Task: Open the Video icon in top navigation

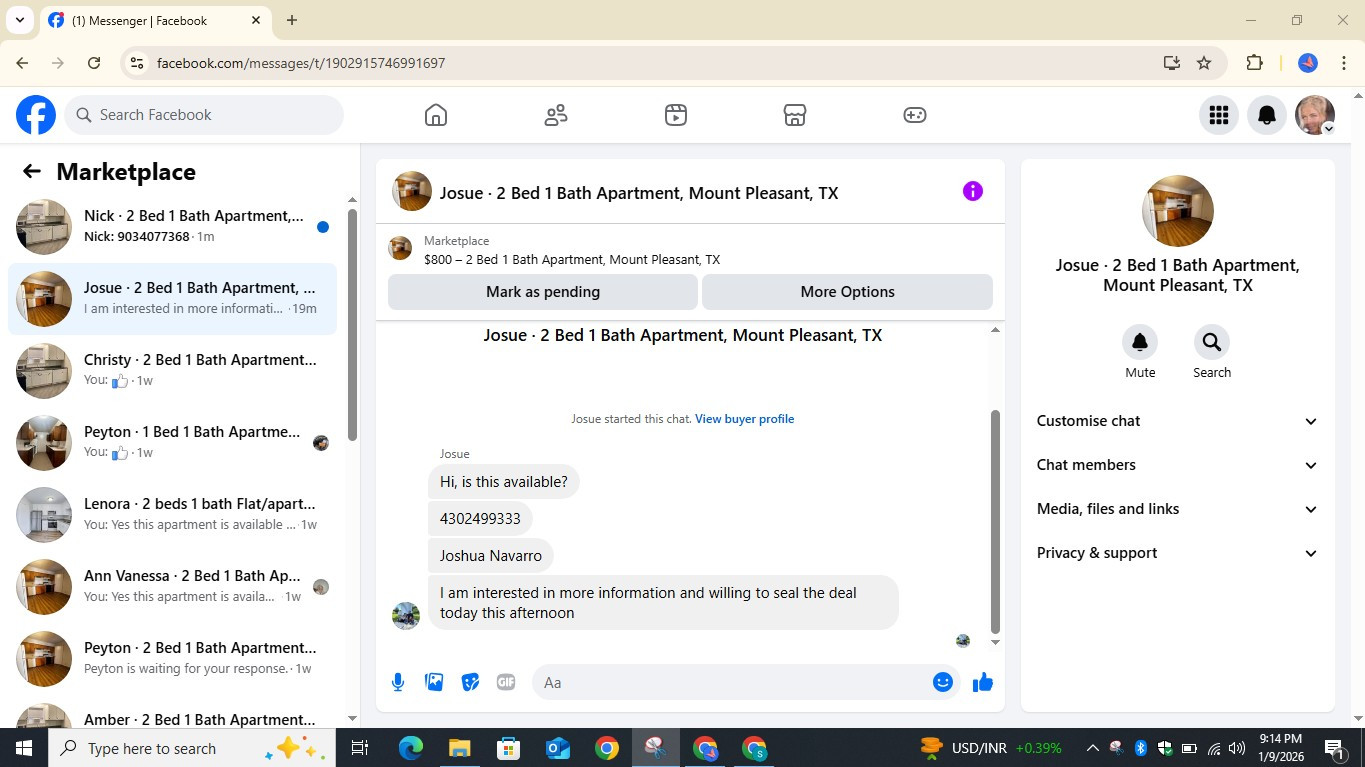Action: pyautogui.click(x=676, y=115)
